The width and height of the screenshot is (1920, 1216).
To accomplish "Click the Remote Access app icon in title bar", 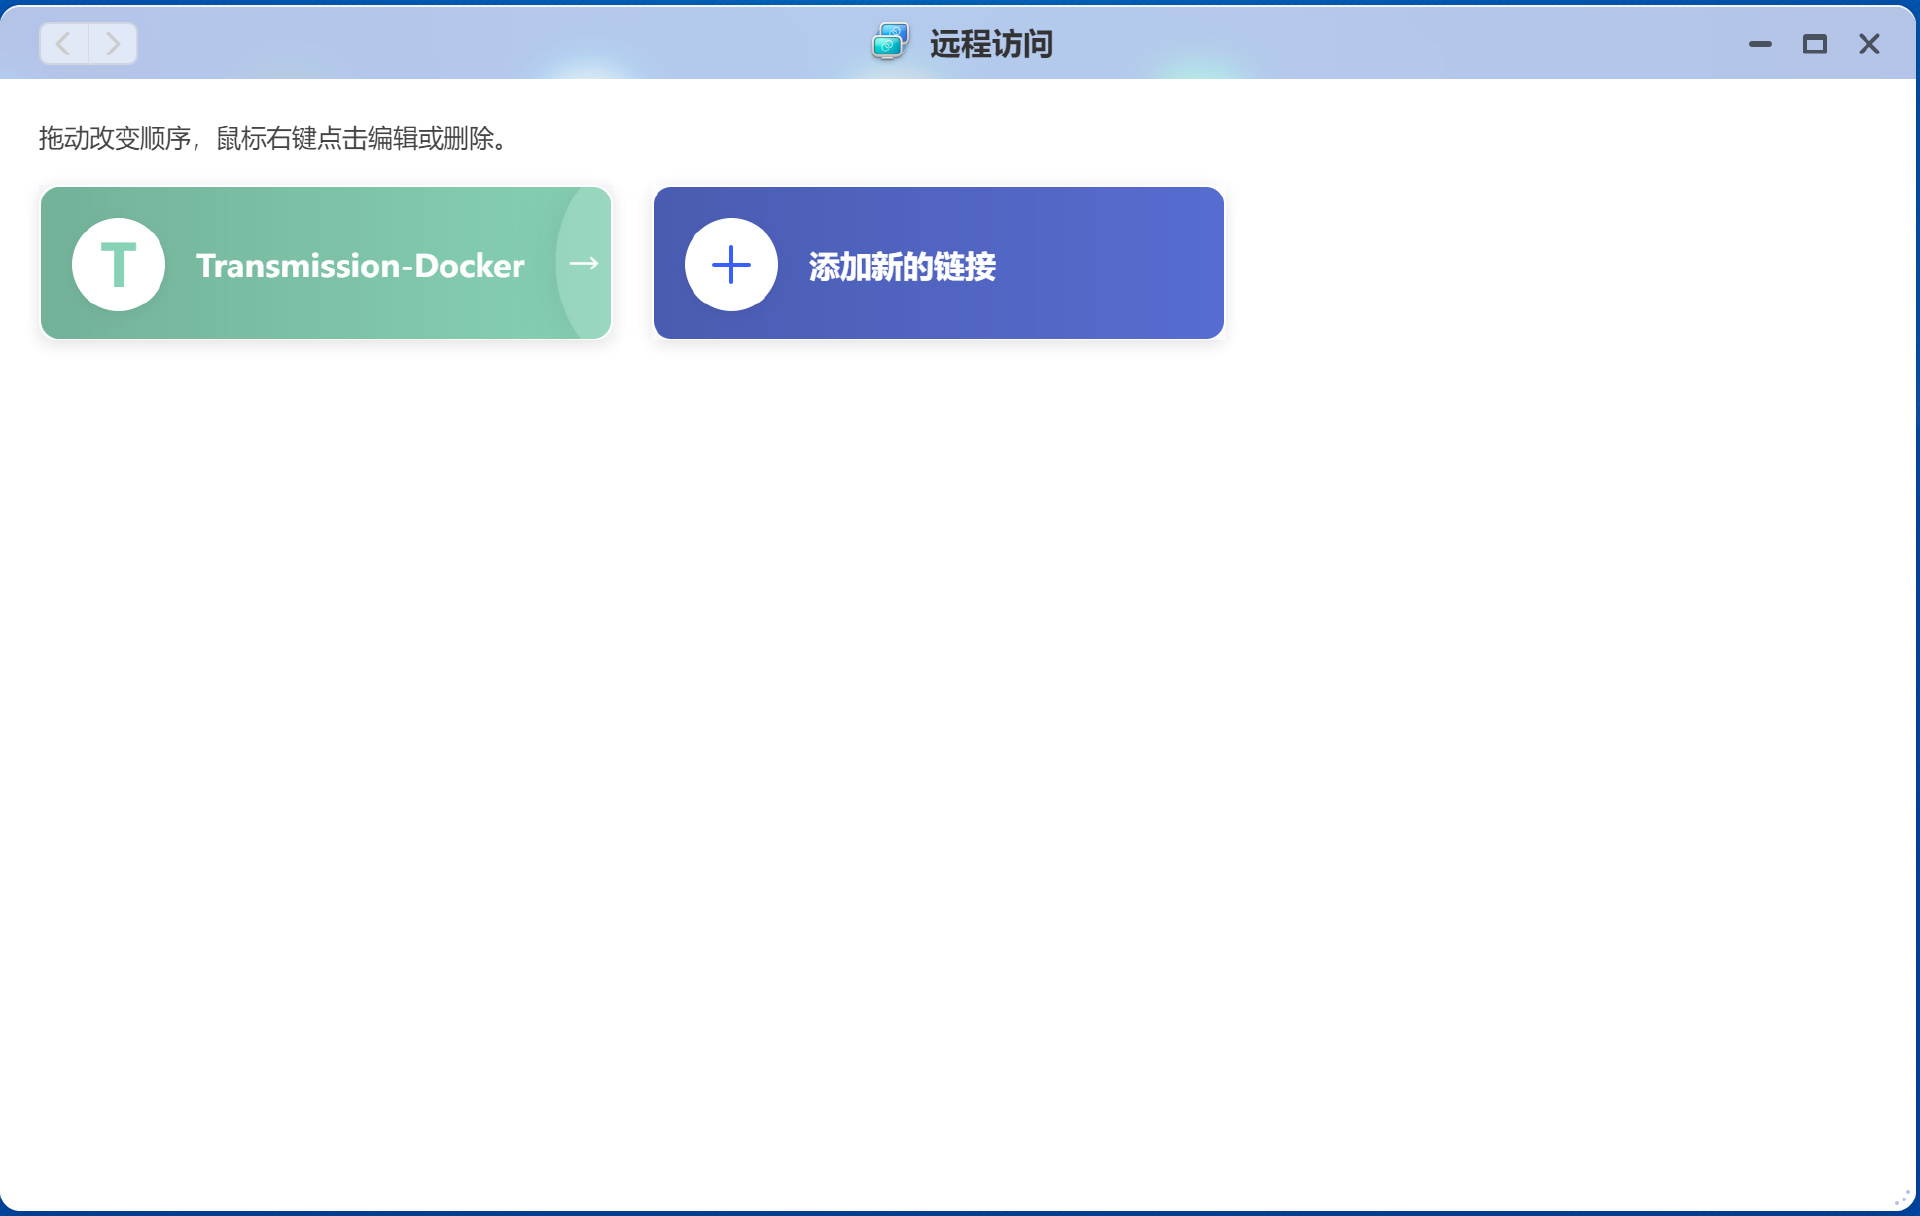I will pos(889,43).
